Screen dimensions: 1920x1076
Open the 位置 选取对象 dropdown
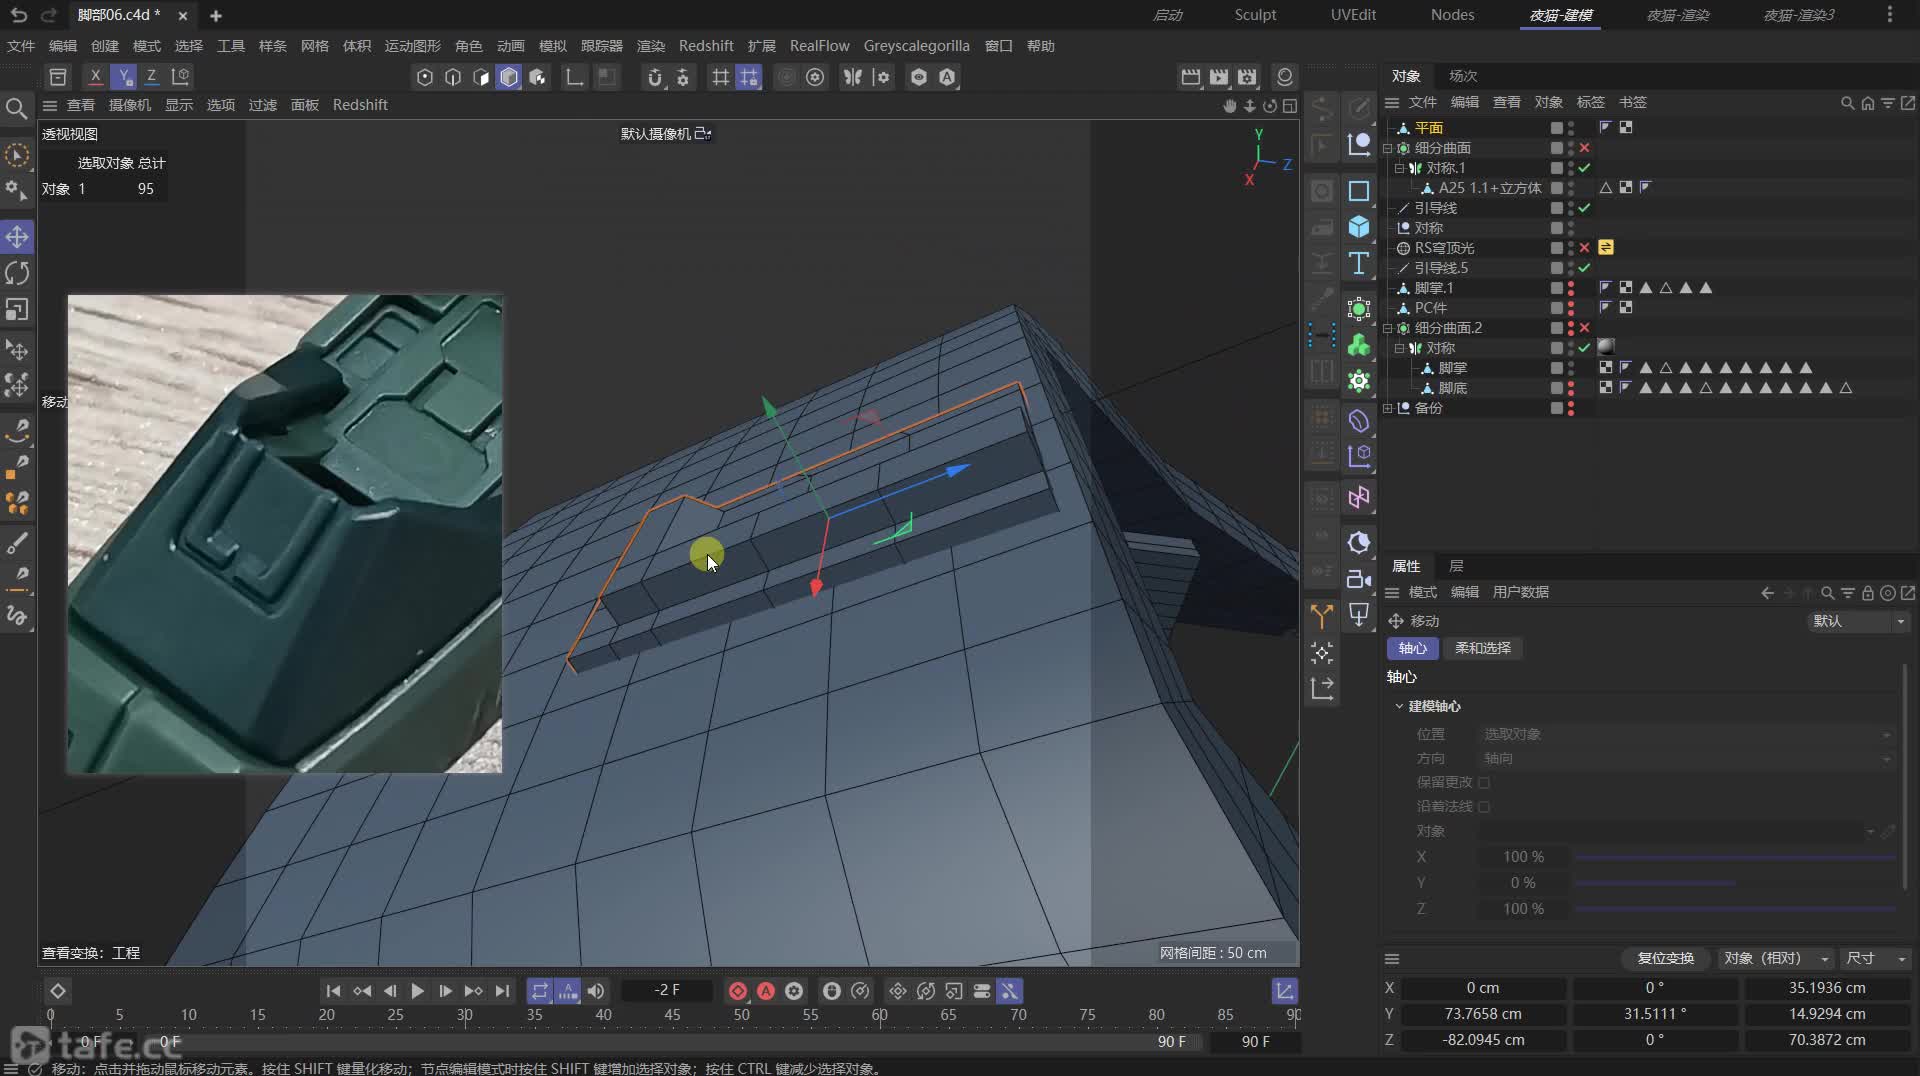(1686, 734)
